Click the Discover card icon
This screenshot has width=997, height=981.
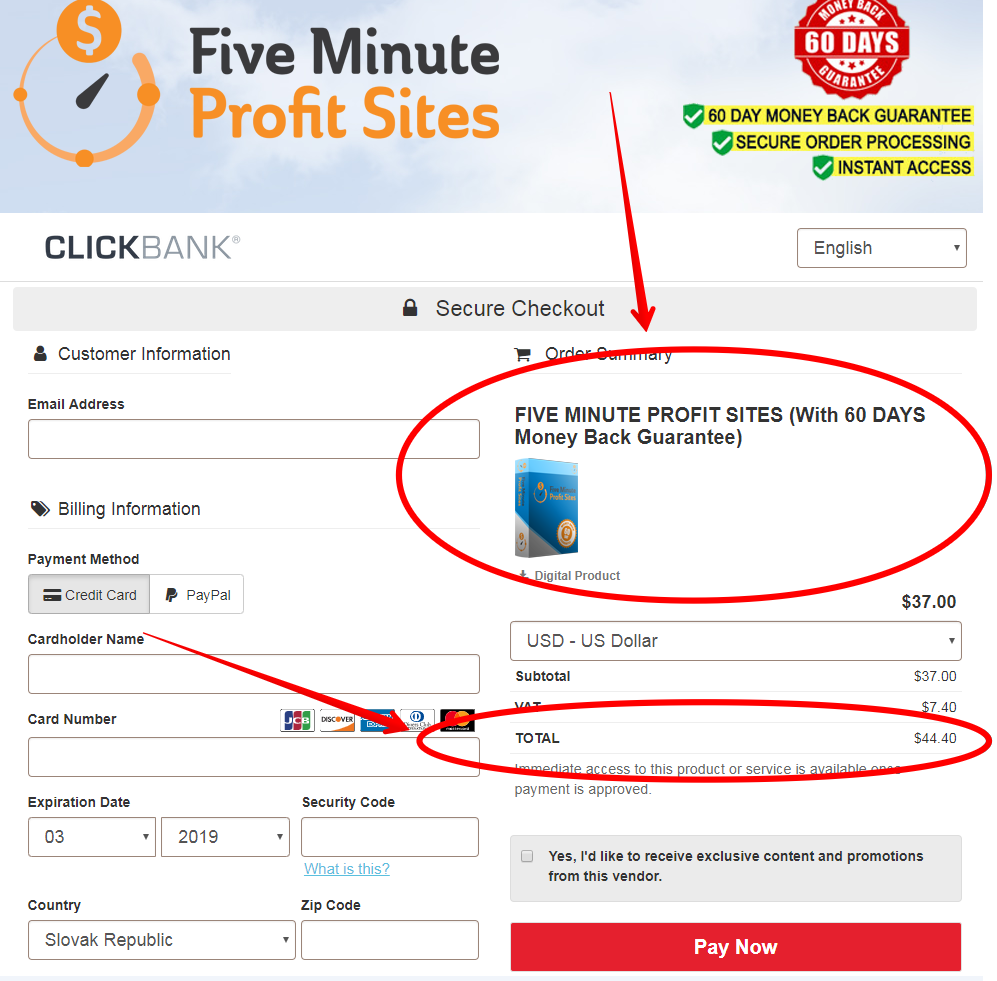337,720
